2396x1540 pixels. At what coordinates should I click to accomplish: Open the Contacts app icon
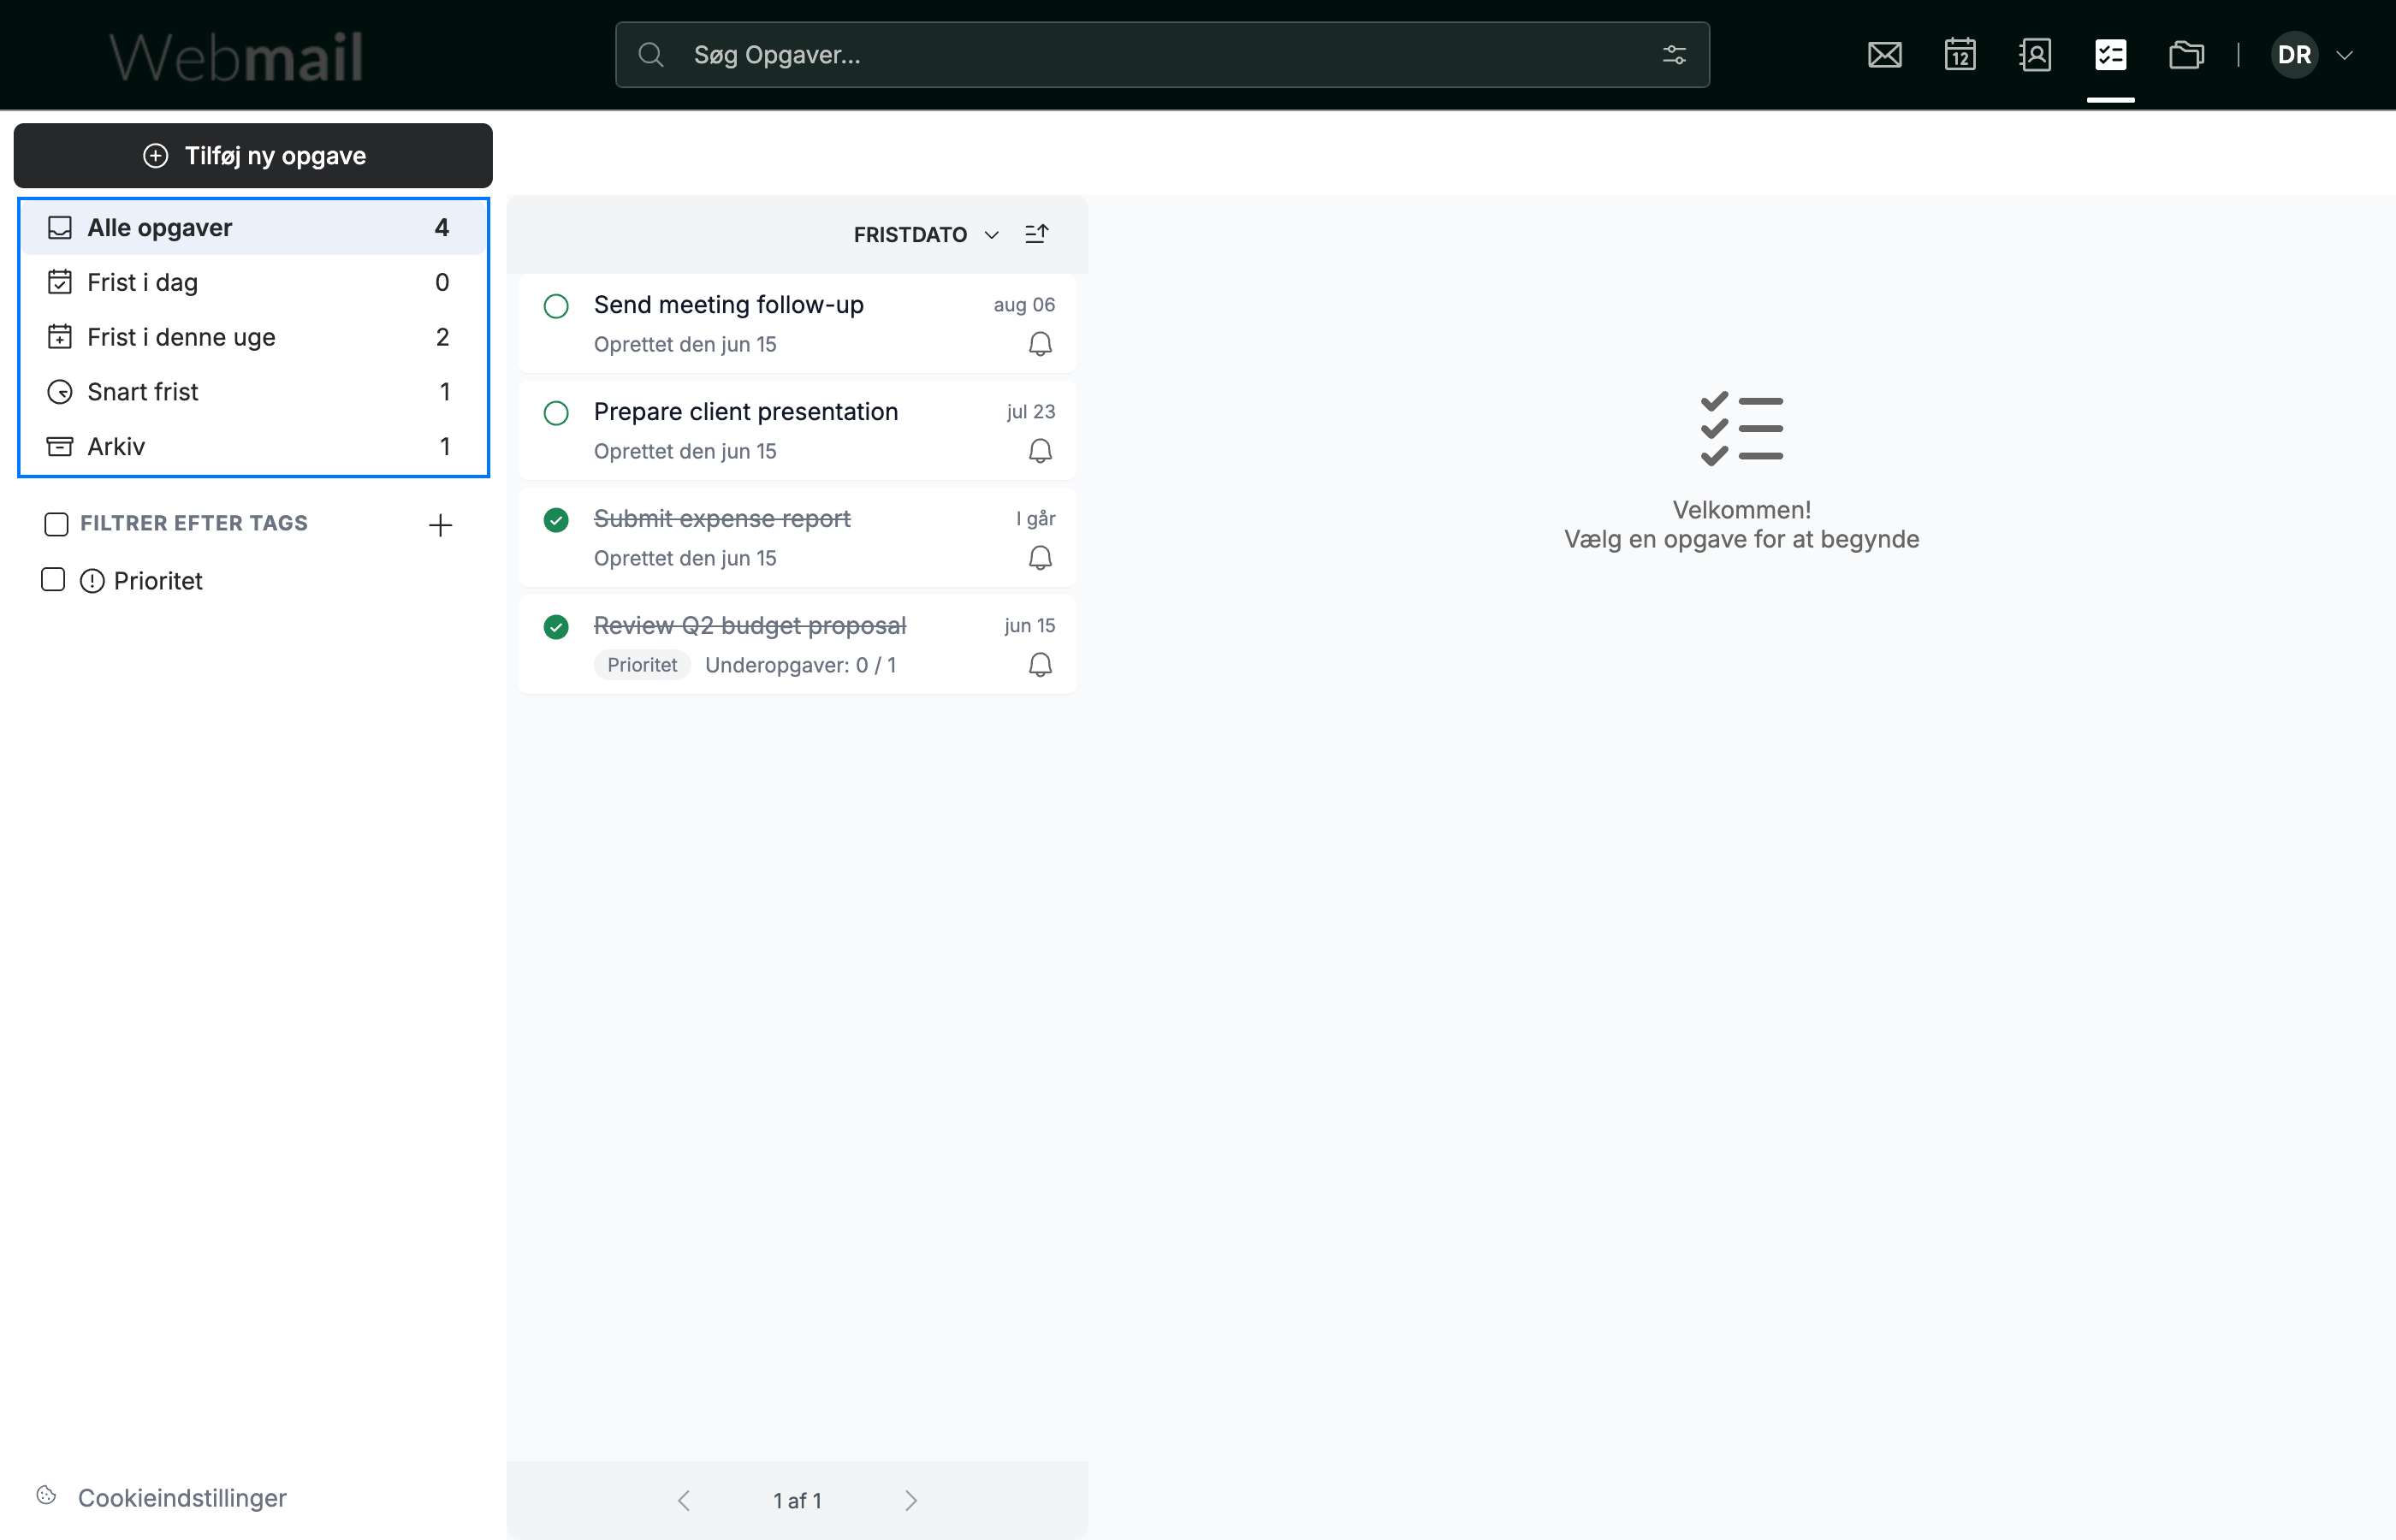pos(2035,55)
